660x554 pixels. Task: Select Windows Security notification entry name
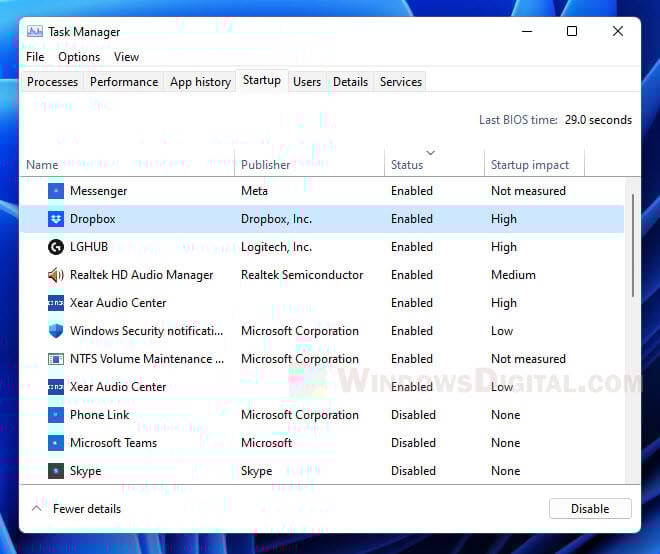(146, 331)
